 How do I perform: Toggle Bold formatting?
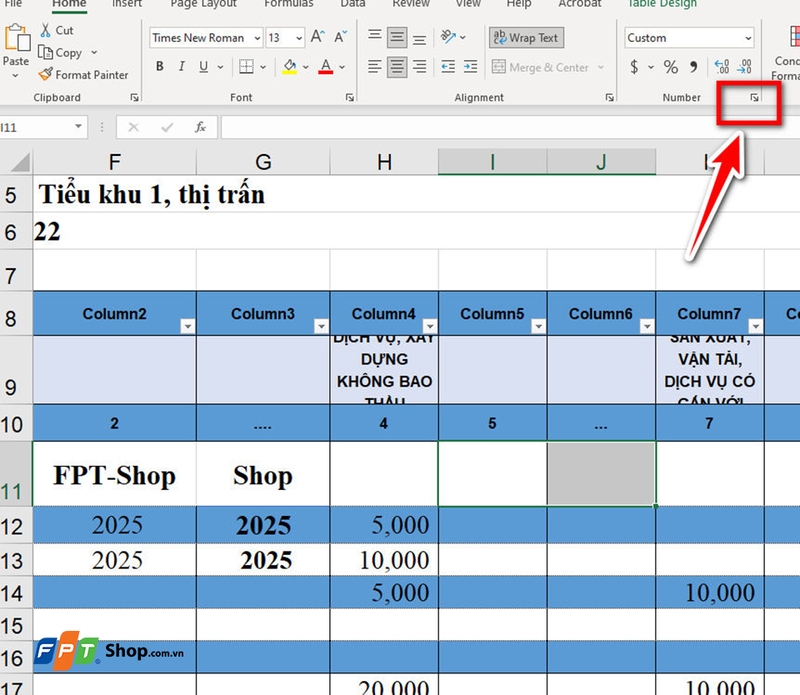click(159, 66)
